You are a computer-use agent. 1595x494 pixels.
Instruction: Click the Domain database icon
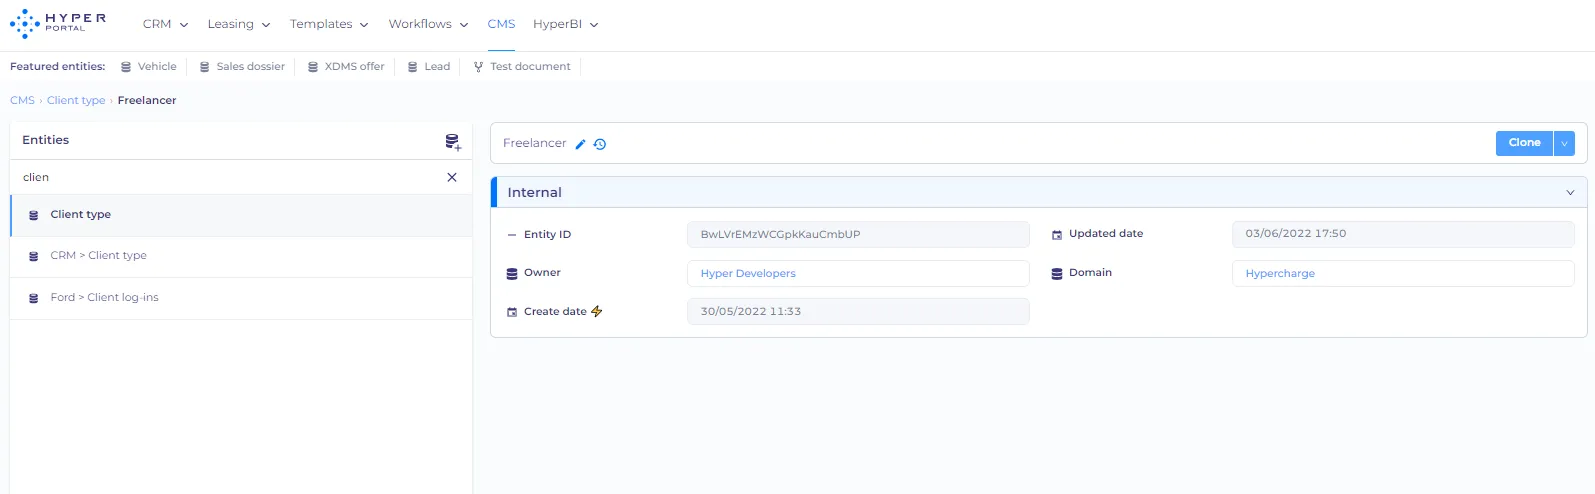pyautogui.click(x=1057, y=273)
